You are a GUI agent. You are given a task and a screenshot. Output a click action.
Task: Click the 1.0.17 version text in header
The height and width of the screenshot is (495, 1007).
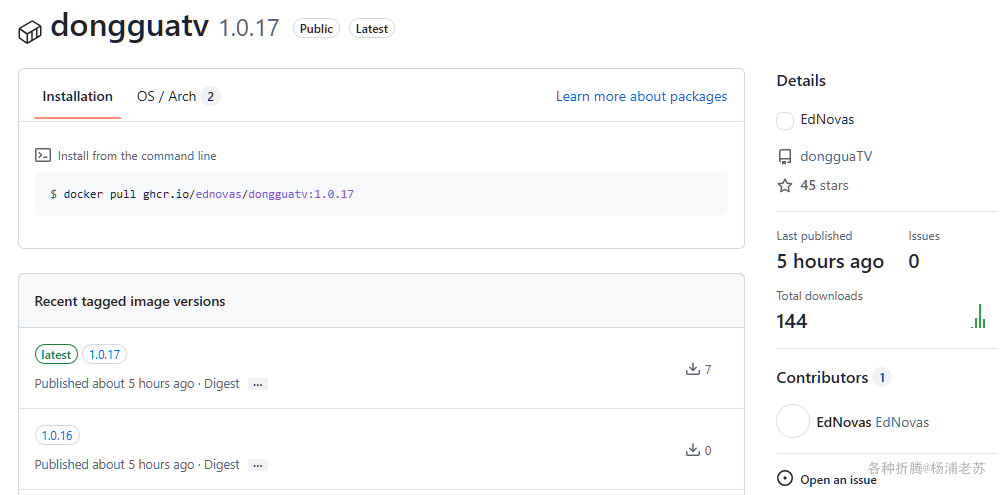click(x=249, y=28)
